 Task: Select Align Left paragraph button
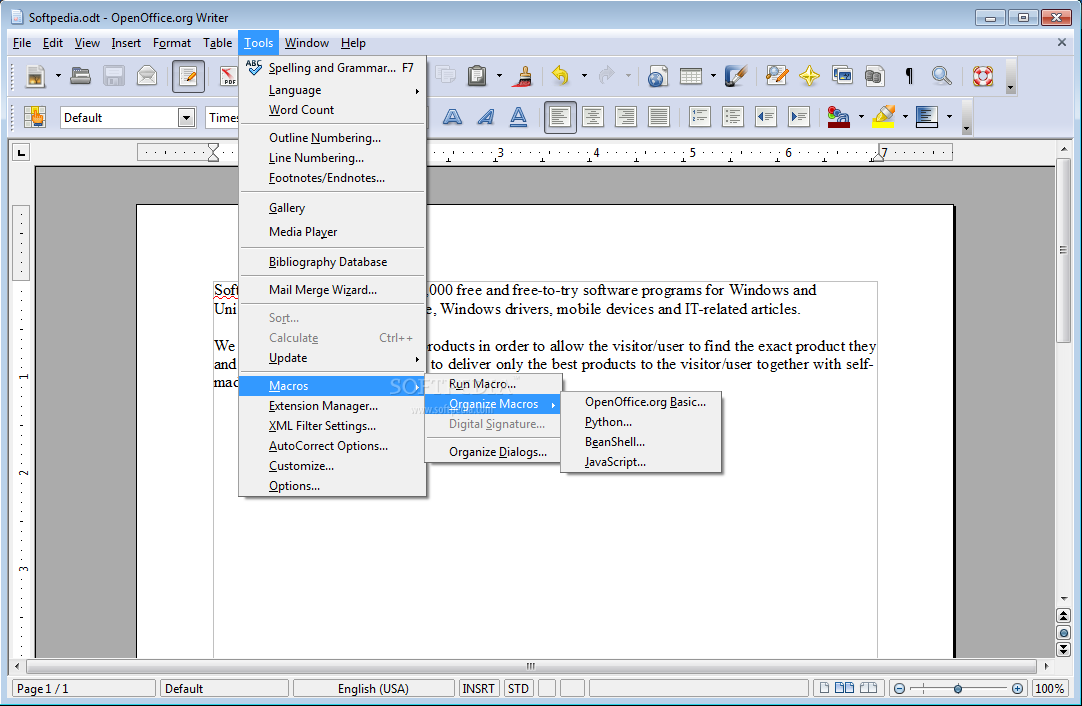tap(560, 117)
